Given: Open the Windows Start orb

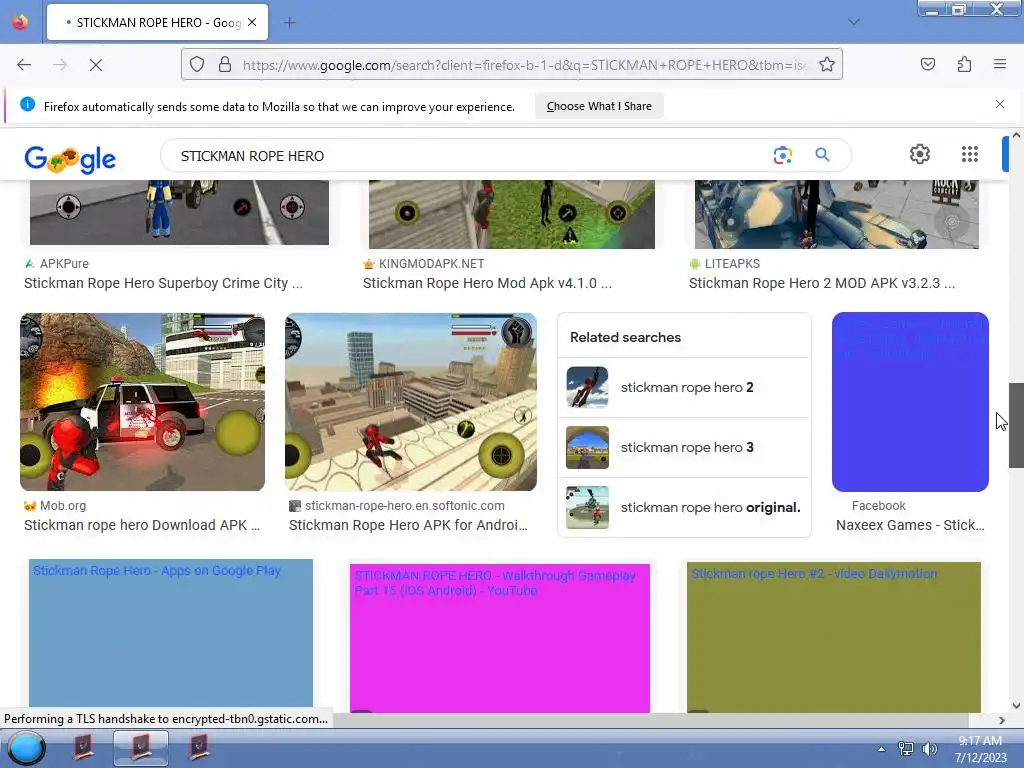Looking at the screenshot, I should (x=26, y=748).
